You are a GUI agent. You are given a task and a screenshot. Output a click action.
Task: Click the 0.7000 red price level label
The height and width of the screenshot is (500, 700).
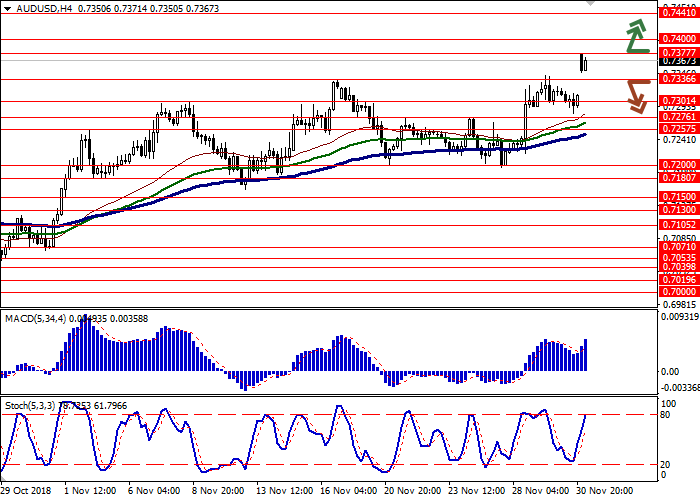click(x=678, y=292)
